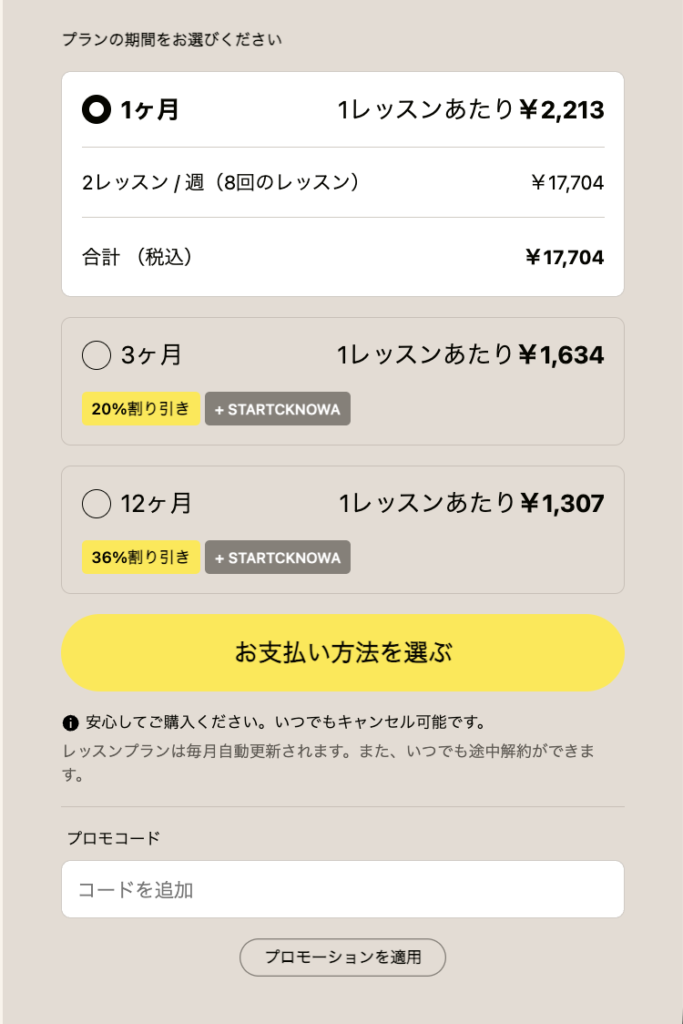Image resolution: width=683 pixels, height=1024 pixels.
Task: Click the +STARTCKNOWA tag on the 3ヶ月 plan
Action: tap(277, 408)
